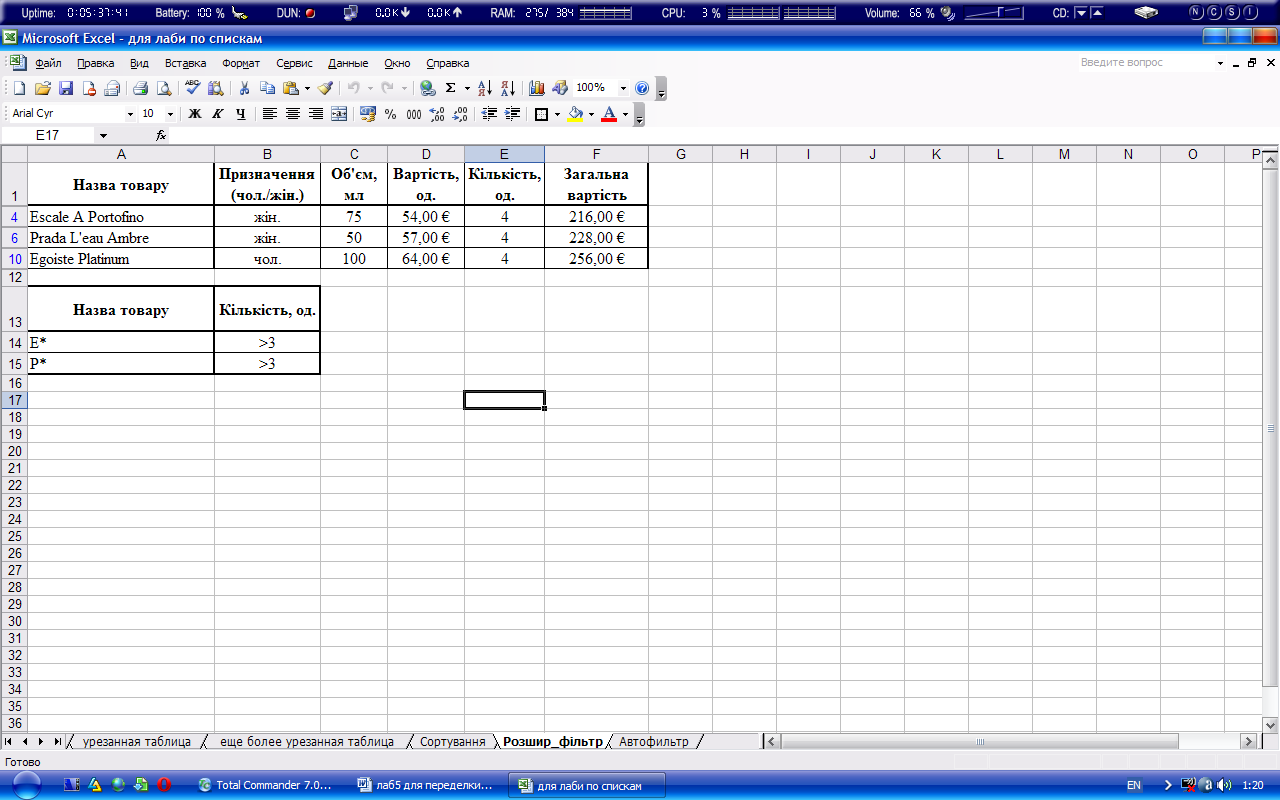Screen dimensions: 1280x800
Task: Insert a hyperlink with the globe icon
Action: (426, 88)
